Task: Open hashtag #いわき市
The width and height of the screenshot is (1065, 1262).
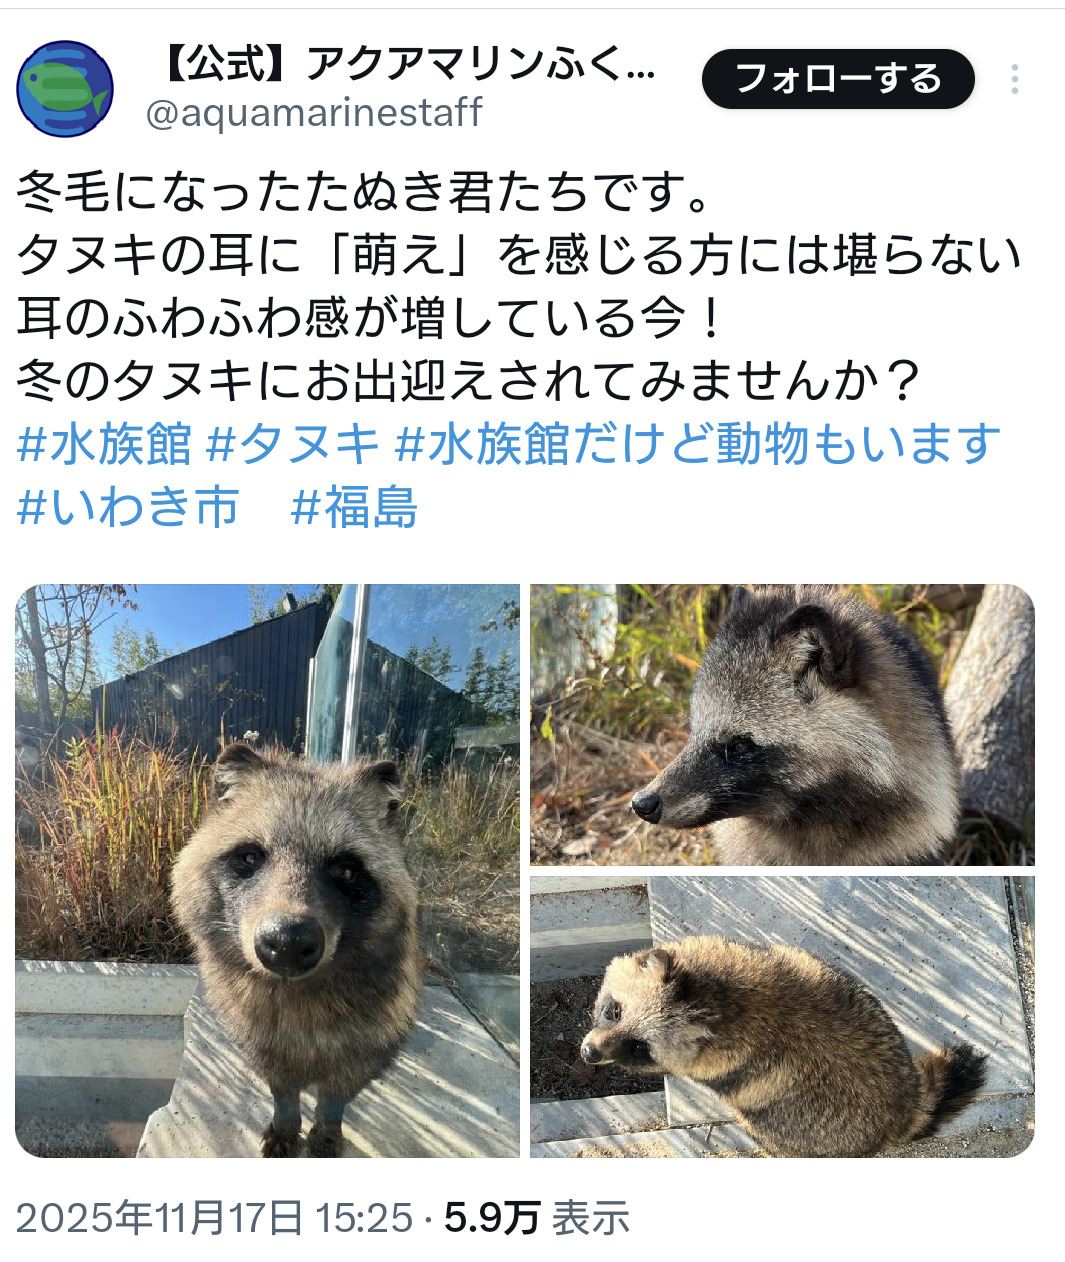Action: pos(128,507)
